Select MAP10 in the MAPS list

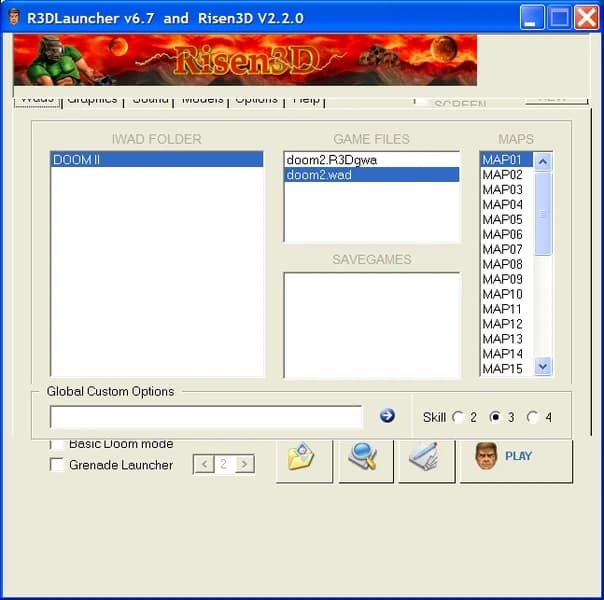(507, 294)
